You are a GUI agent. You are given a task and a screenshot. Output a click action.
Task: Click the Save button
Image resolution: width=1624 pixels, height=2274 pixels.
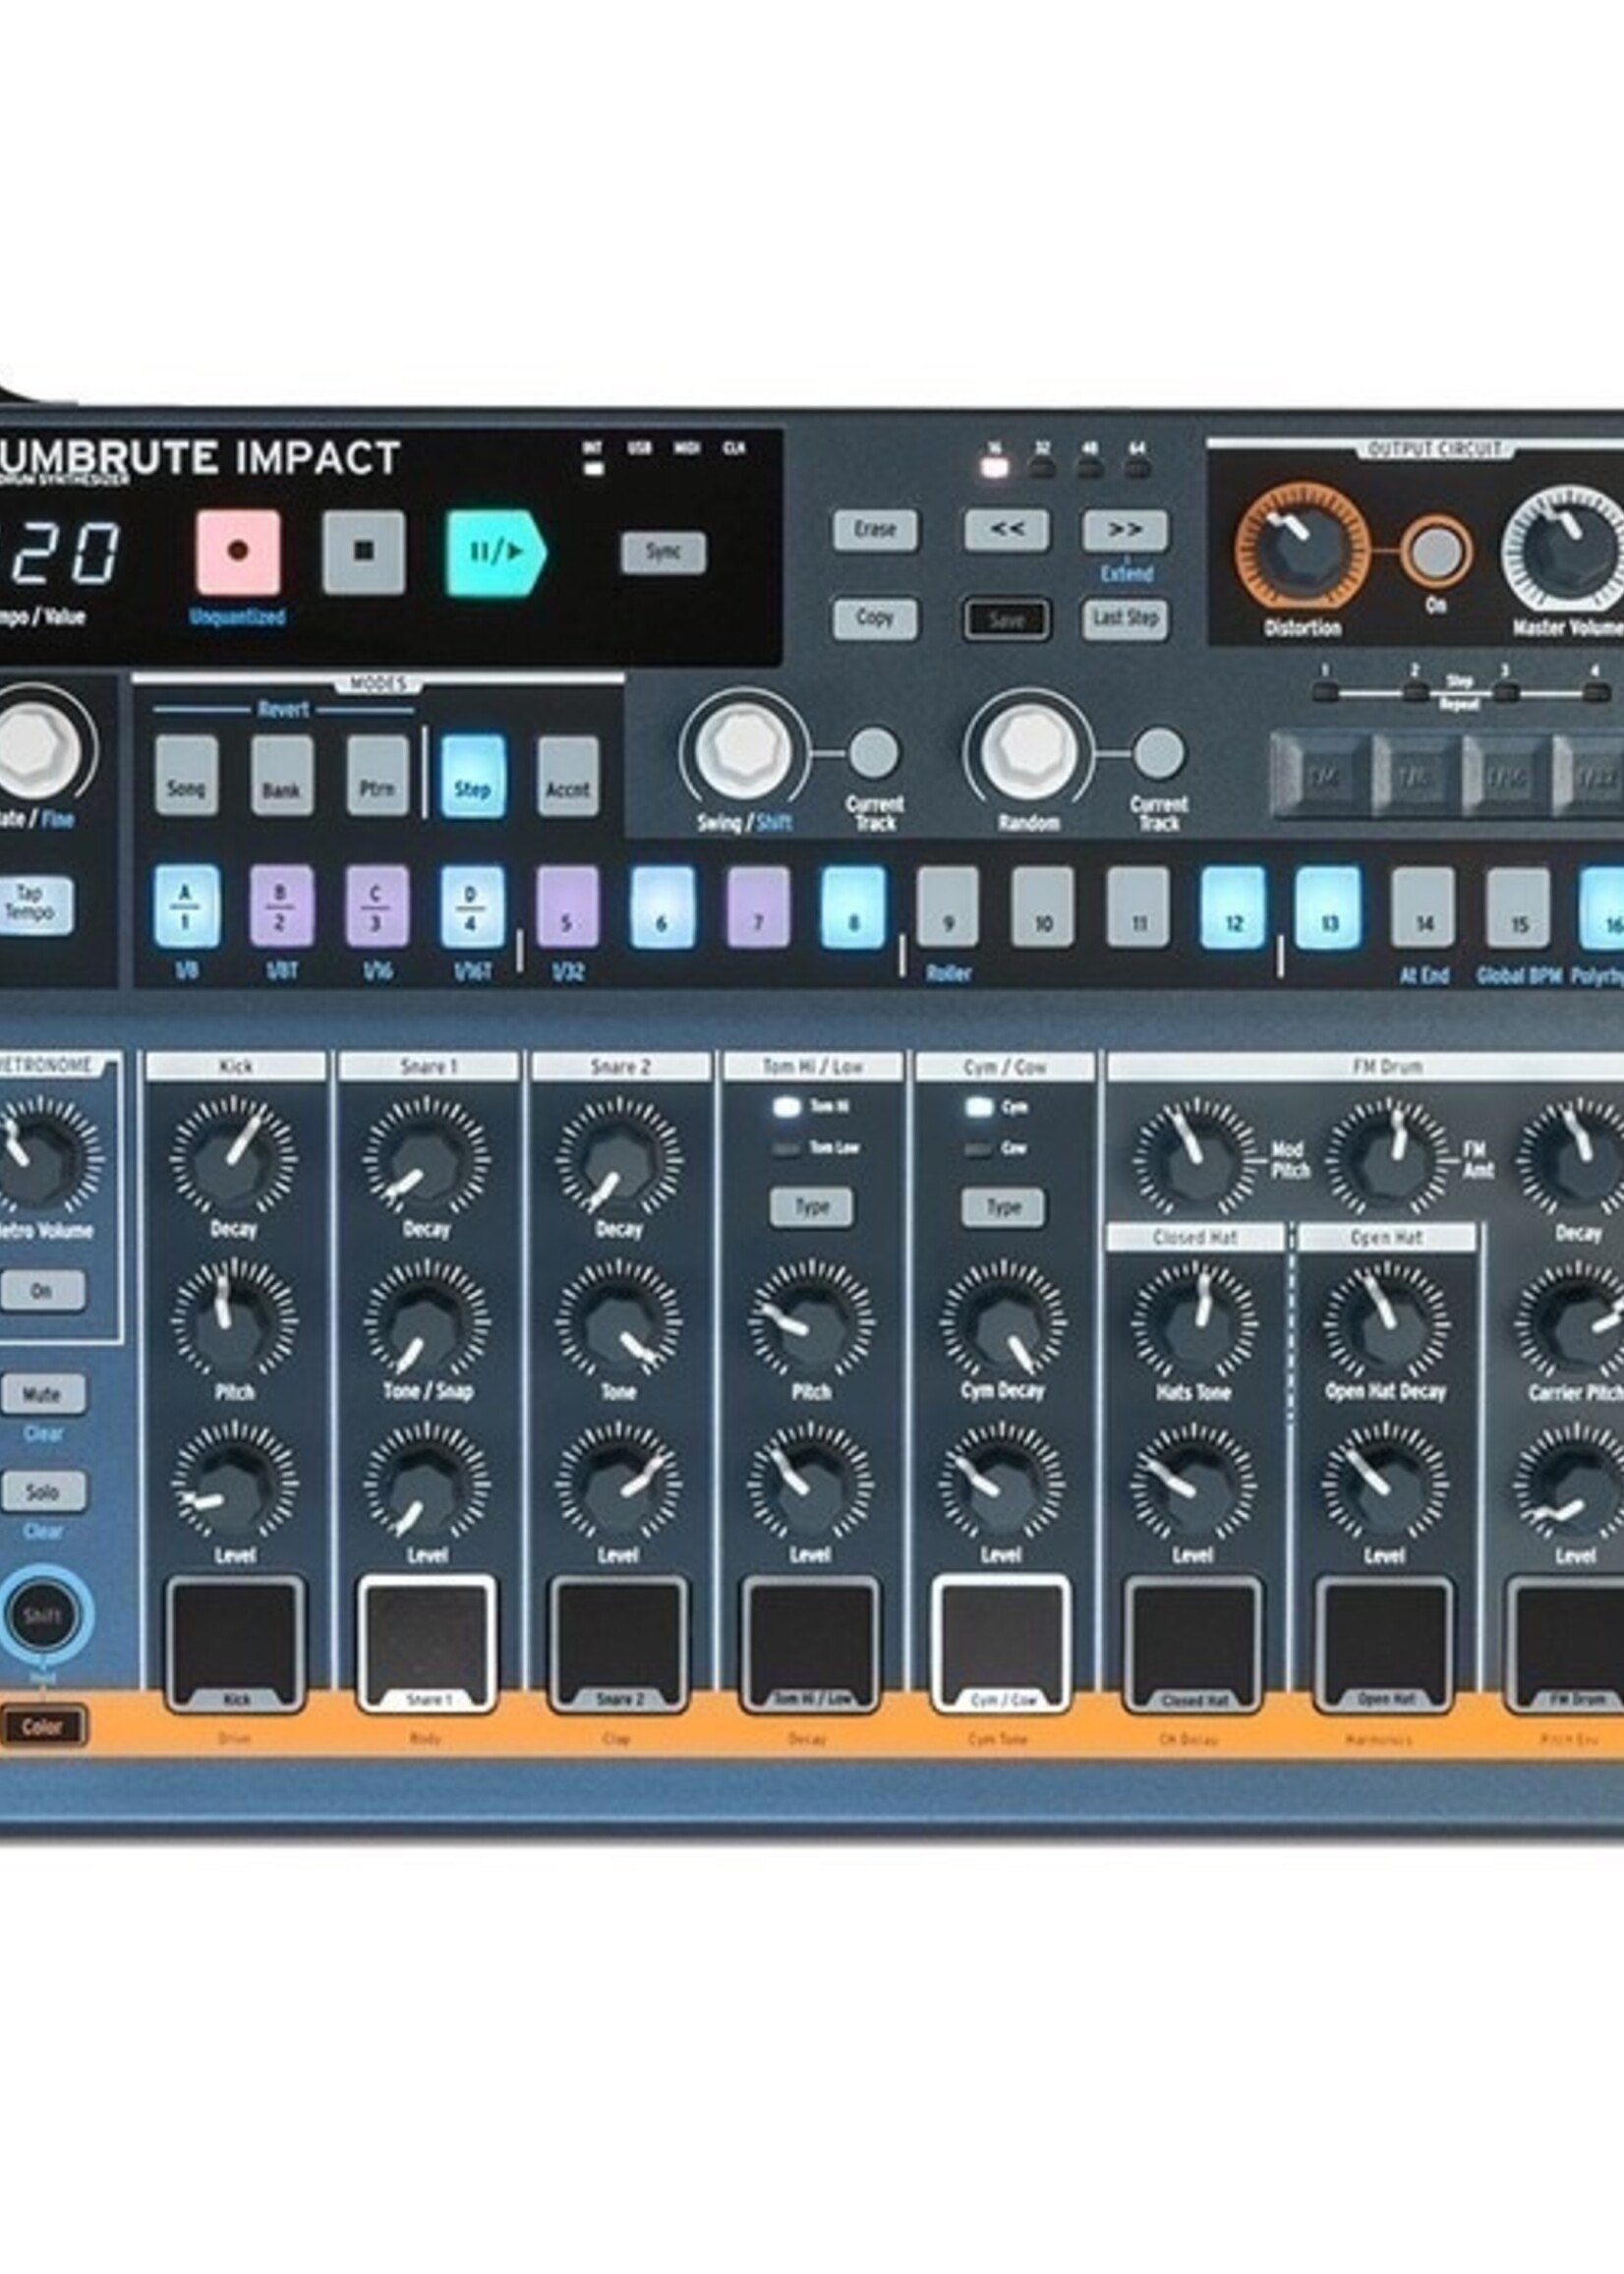(x=1006, y=620)
